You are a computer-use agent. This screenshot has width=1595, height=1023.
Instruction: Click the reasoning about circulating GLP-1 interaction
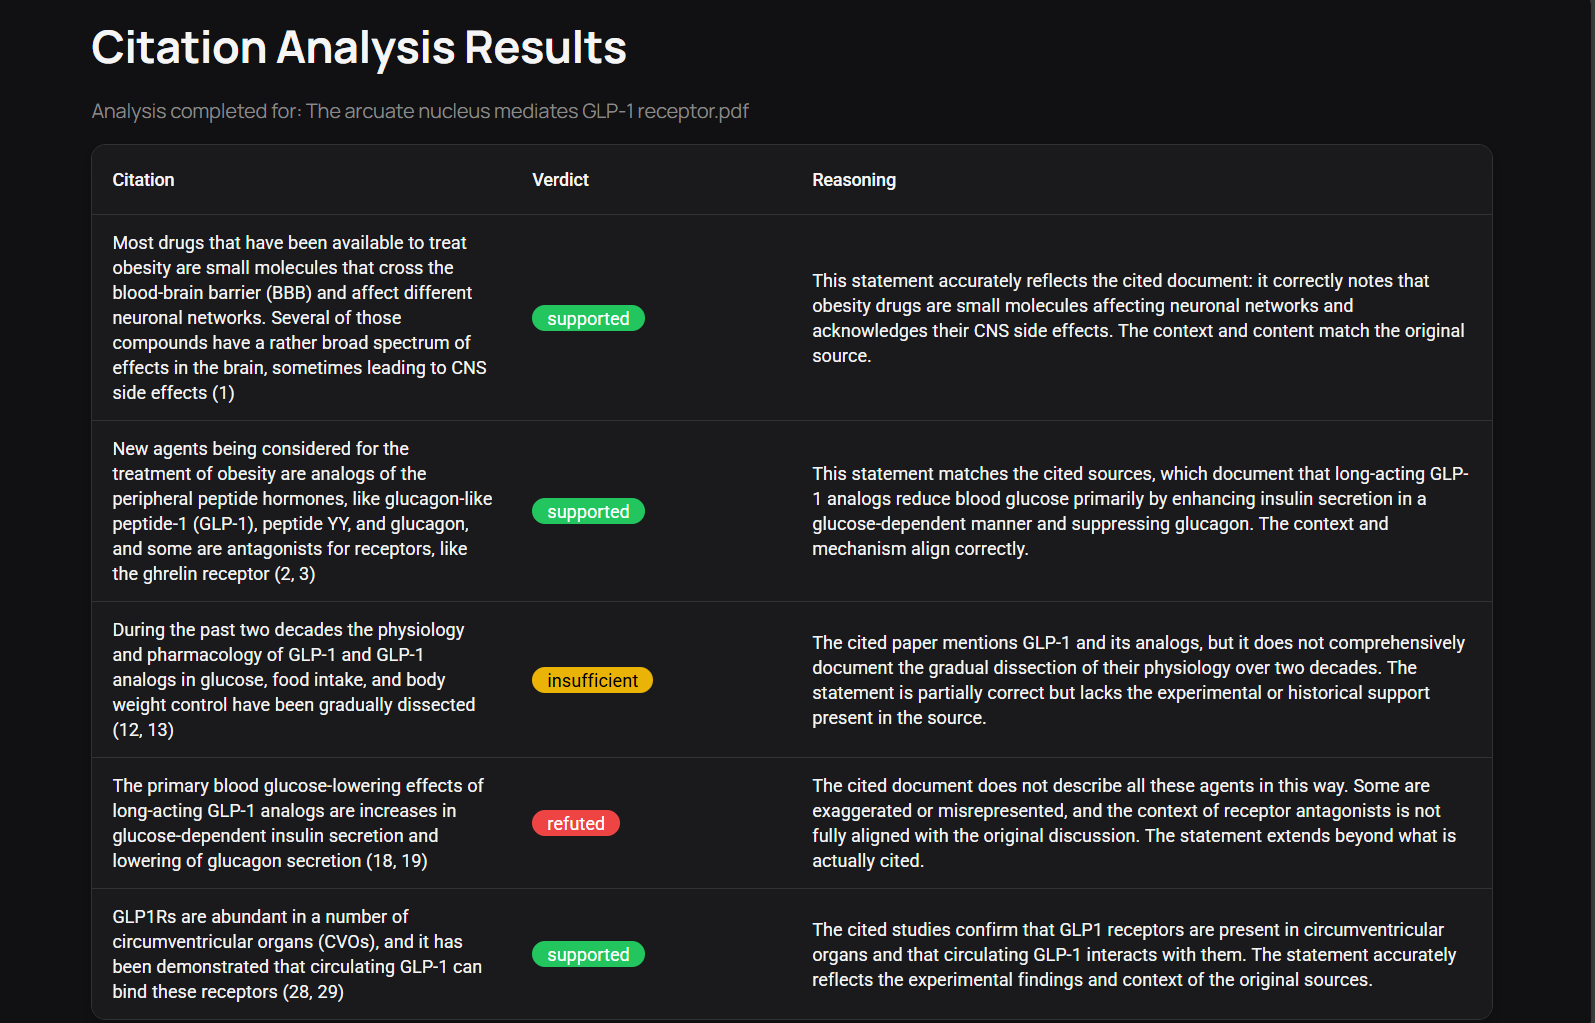click(x=1134, y=954)
